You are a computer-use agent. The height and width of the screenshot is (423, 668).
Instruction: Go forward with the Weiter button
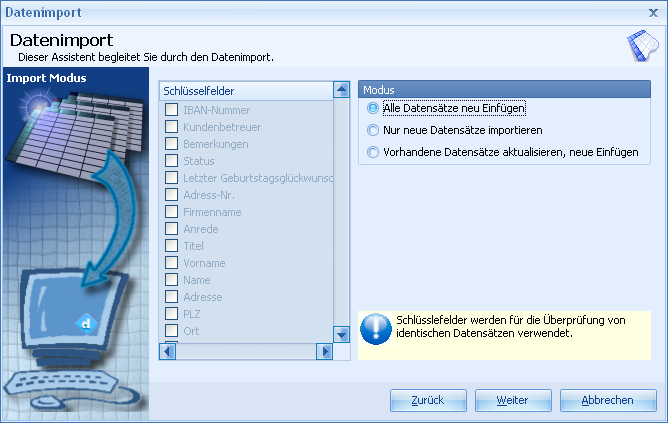[x=513, y=400]
